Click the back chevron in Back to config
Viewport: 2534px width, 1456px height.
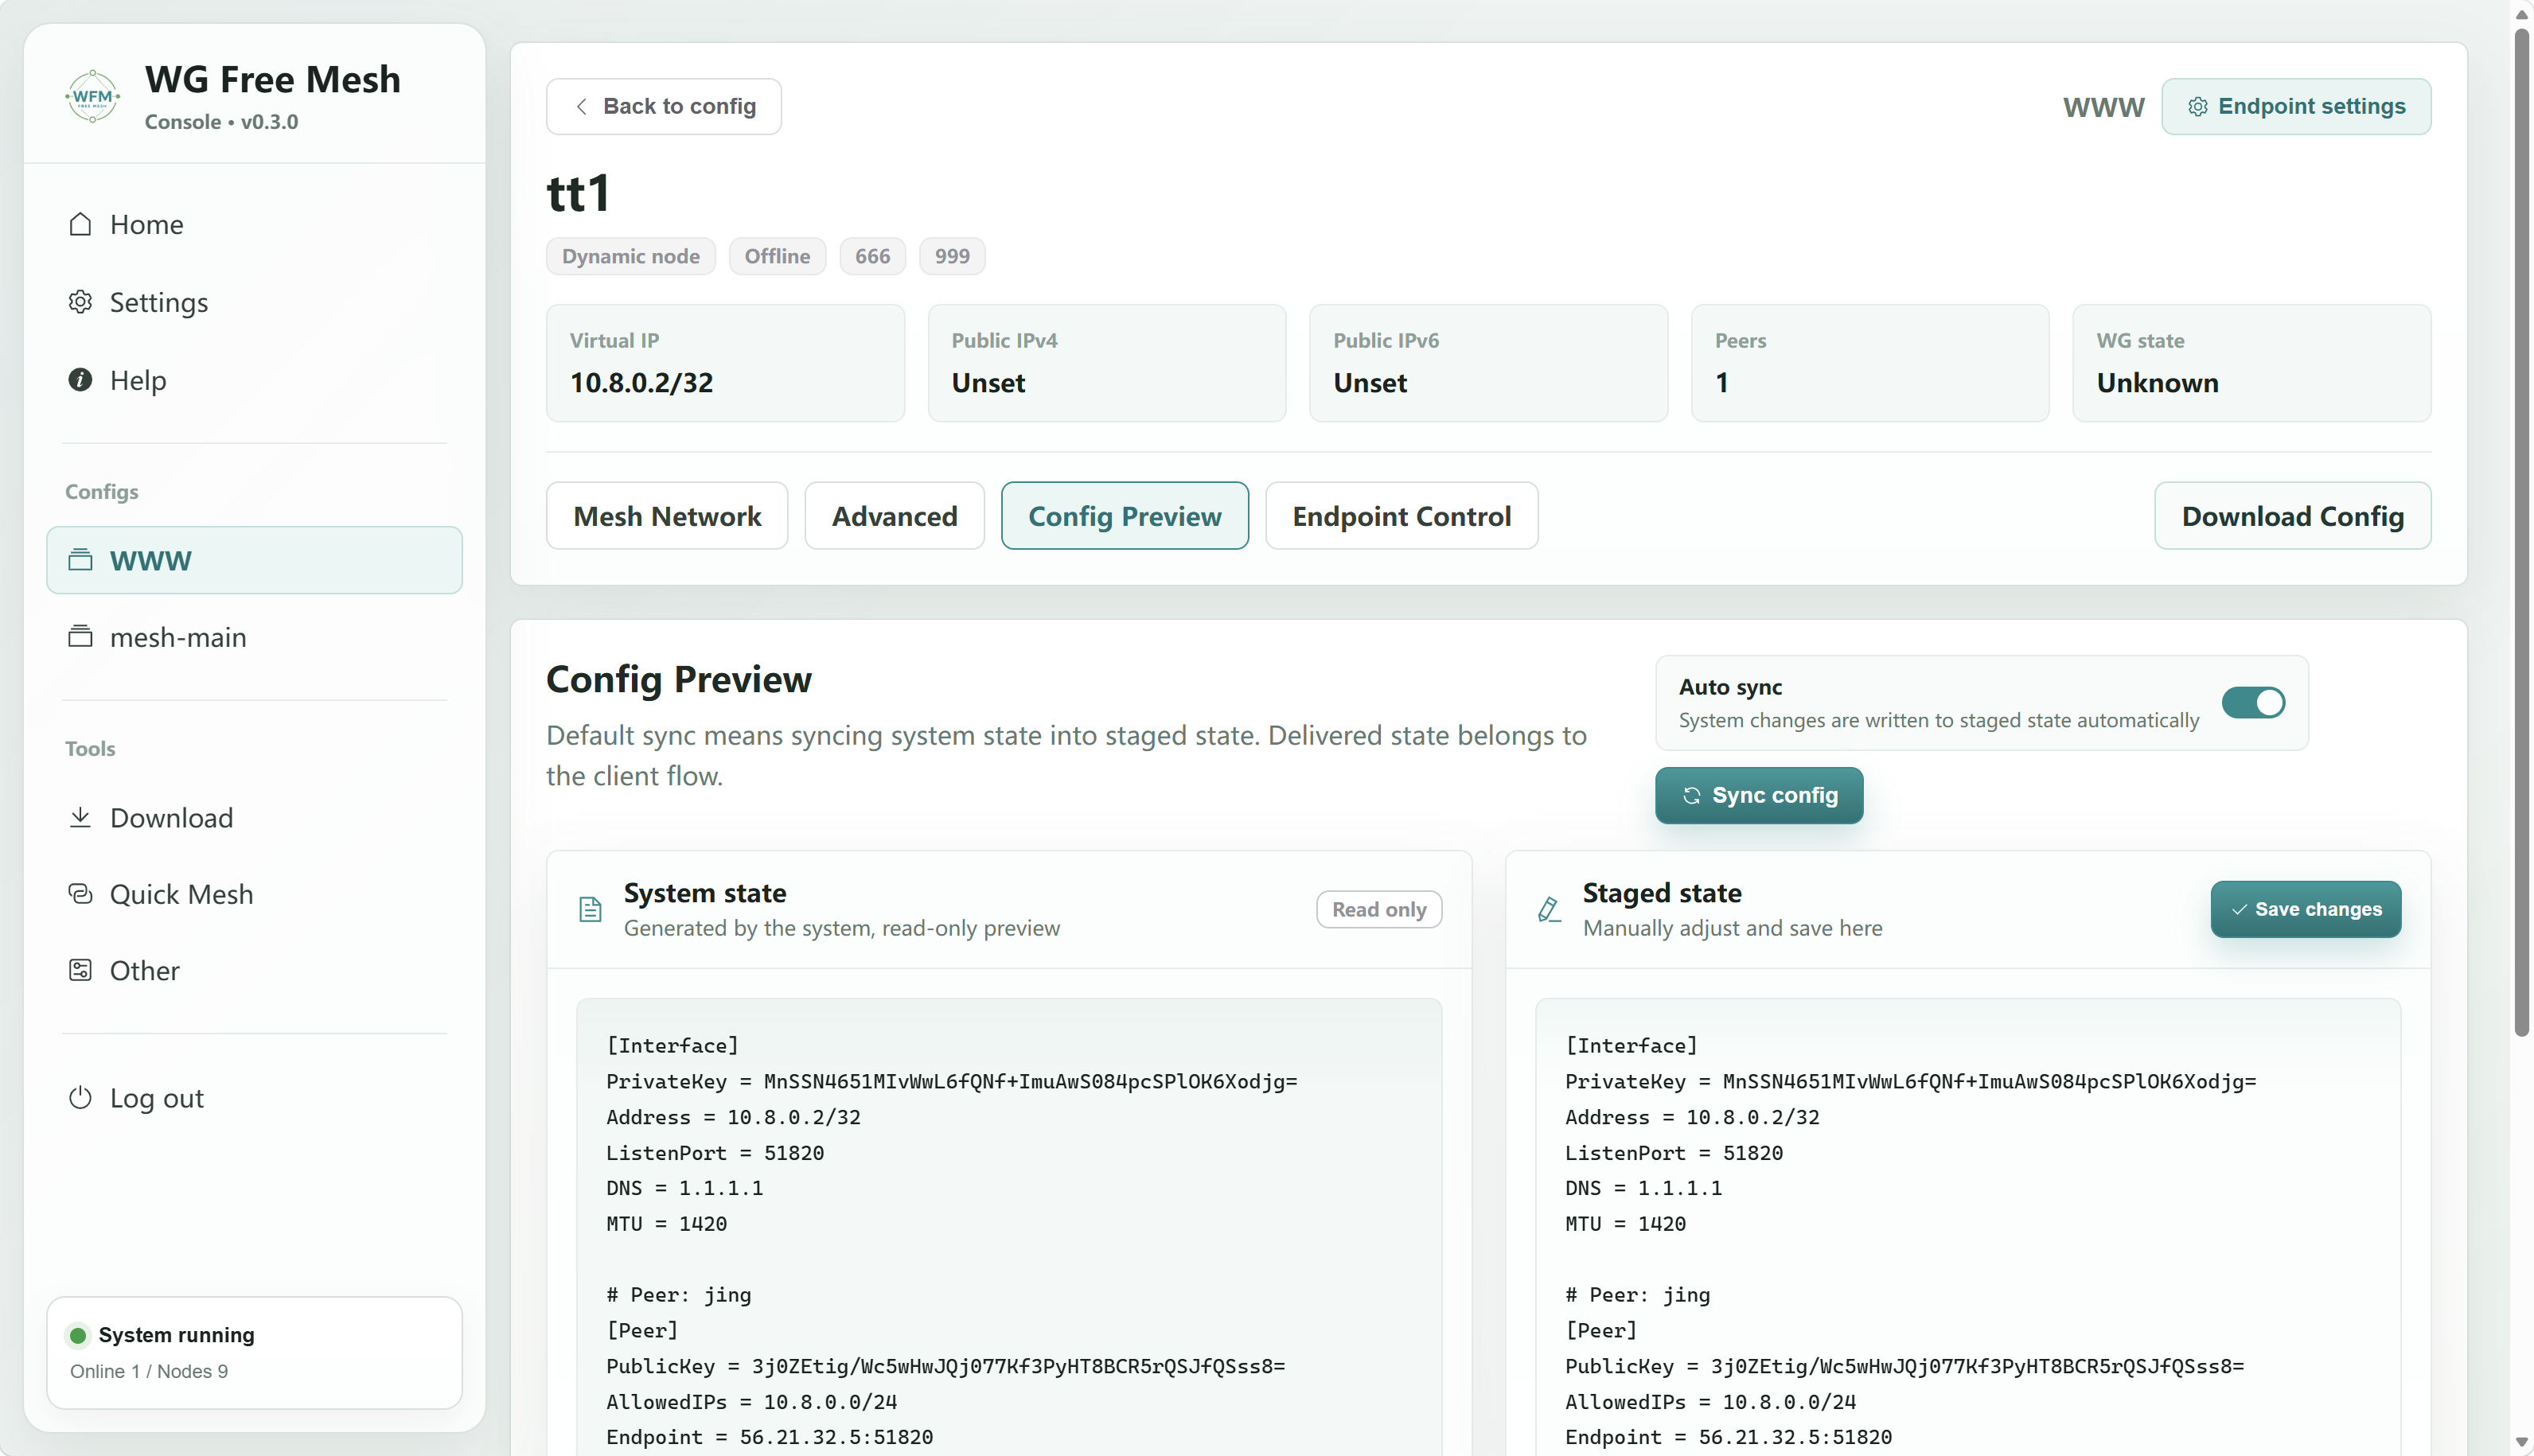pyautogui.click(x=582, y=106)
